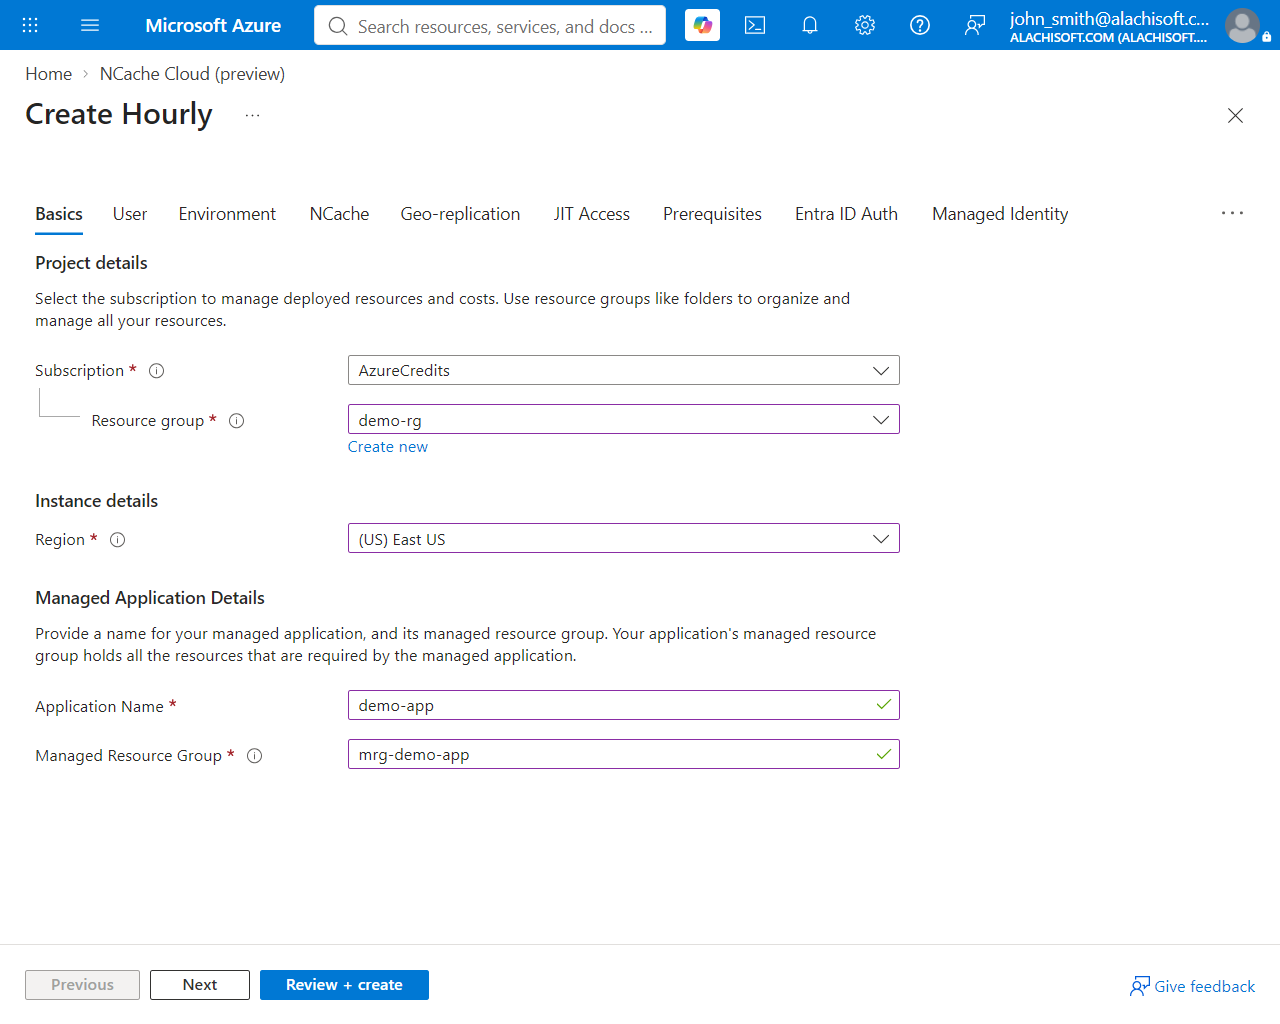
Task: Expand the Resource group dropdown
Action: click(624, 419)
